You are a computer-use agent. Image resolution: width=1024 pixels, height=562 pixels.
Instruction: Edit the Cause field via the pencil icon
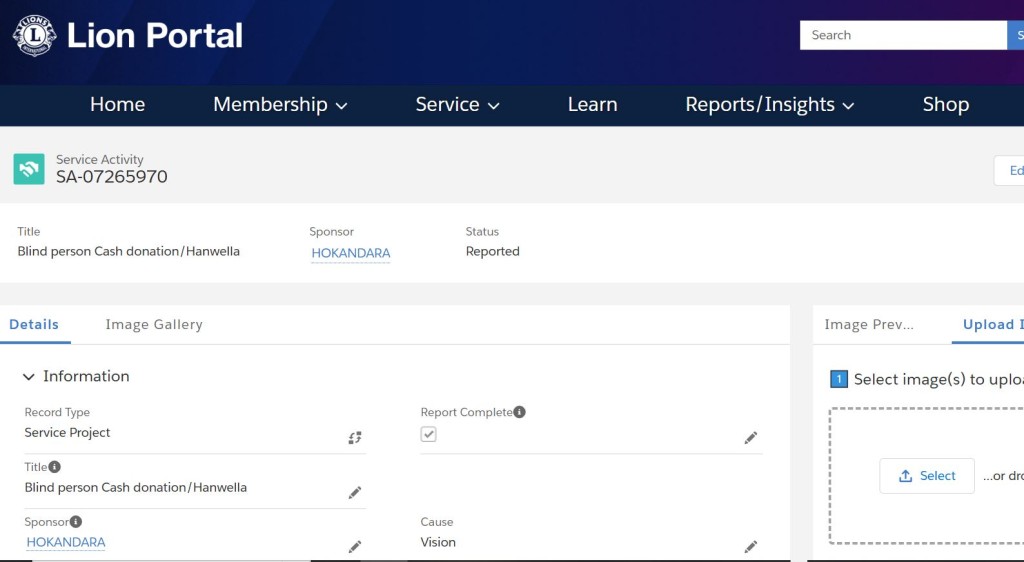coord(750,547)
